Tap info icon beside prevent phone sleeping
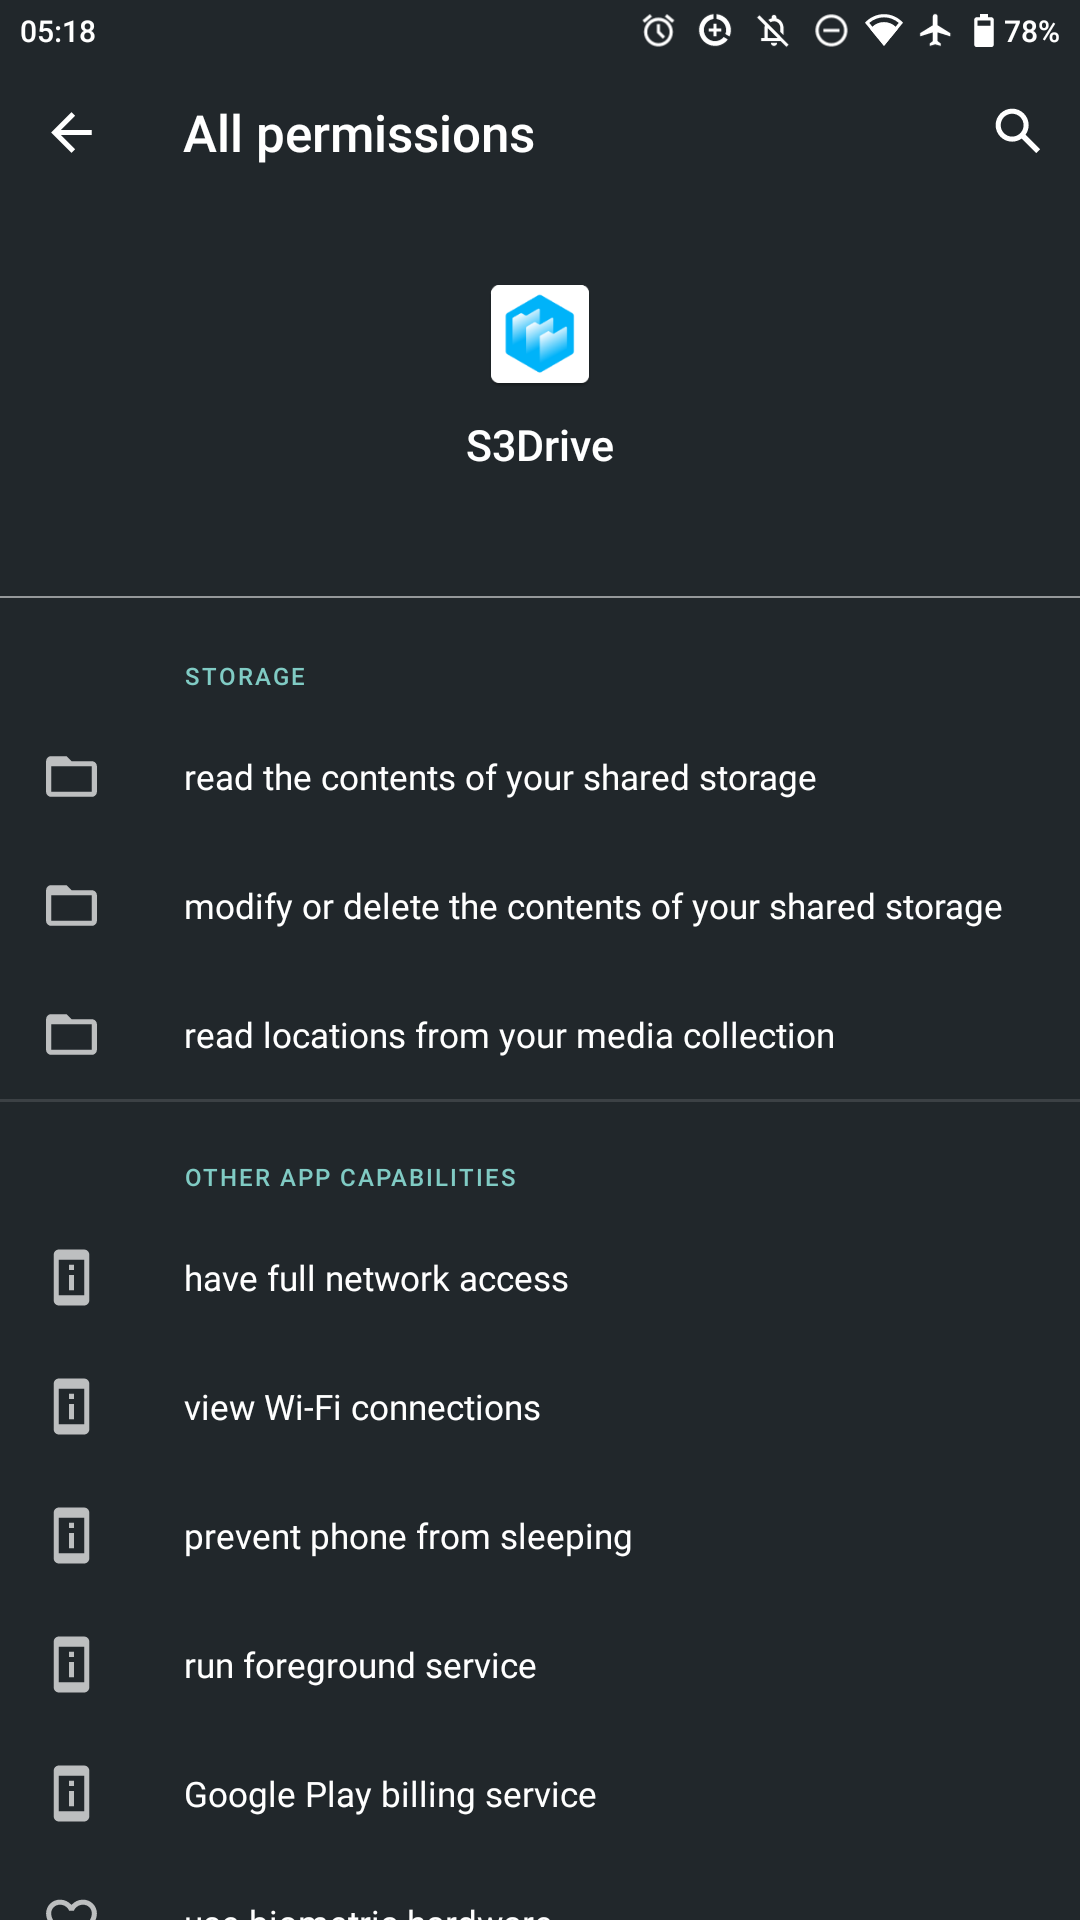This screenshot has width=1080, height=1920. (x=71, y=1536)
